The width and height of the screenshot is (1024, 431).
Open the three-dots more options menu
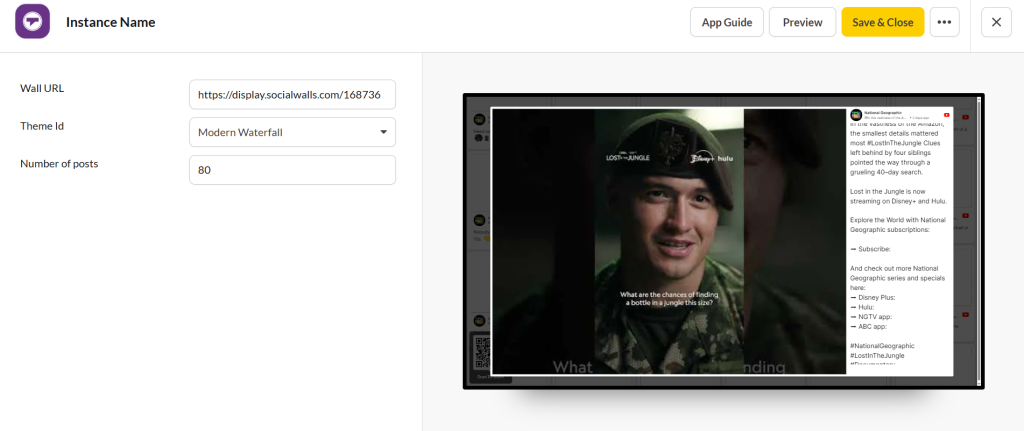944,22
